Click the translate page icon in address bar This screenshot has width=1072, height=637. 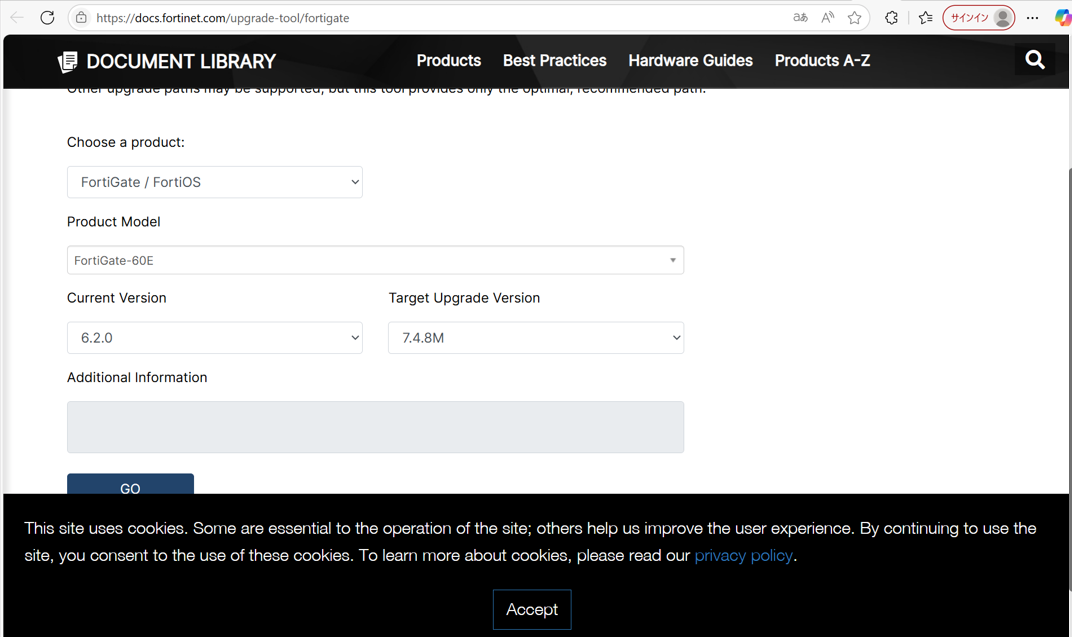point(800,18)
